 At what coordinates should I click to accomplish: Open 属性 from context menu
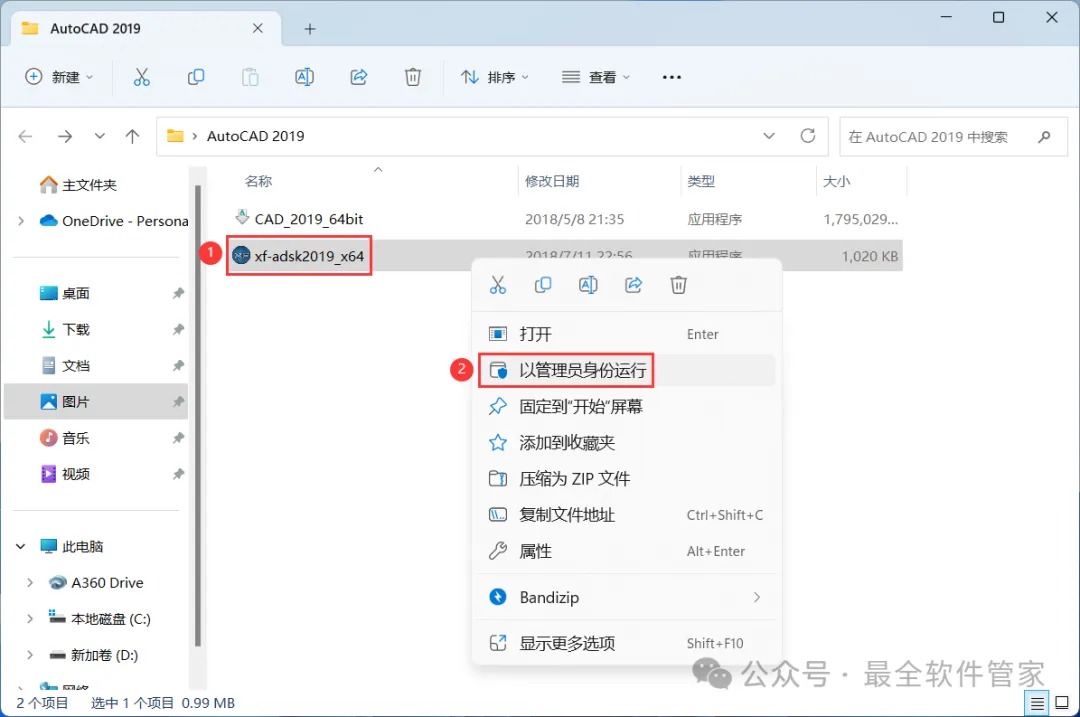(627, 551)
